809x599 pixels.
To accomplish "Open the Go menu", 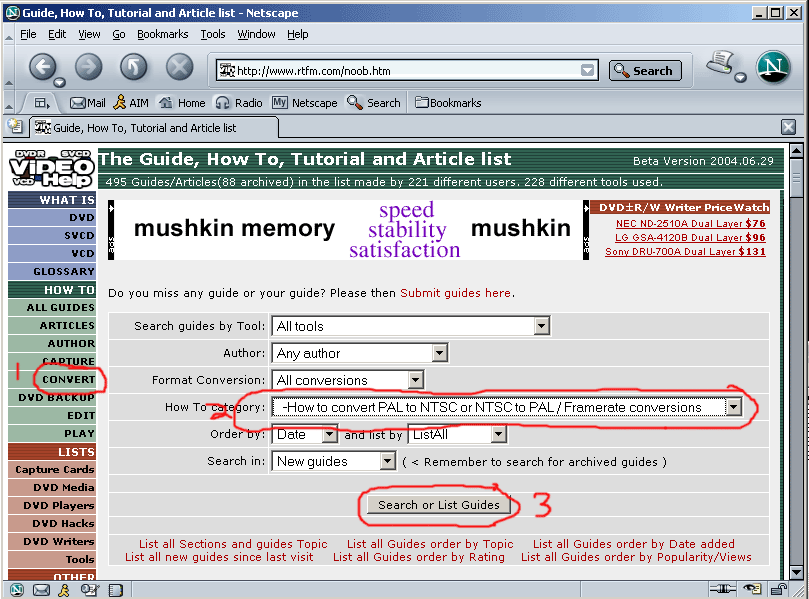I will click(119, 35).
